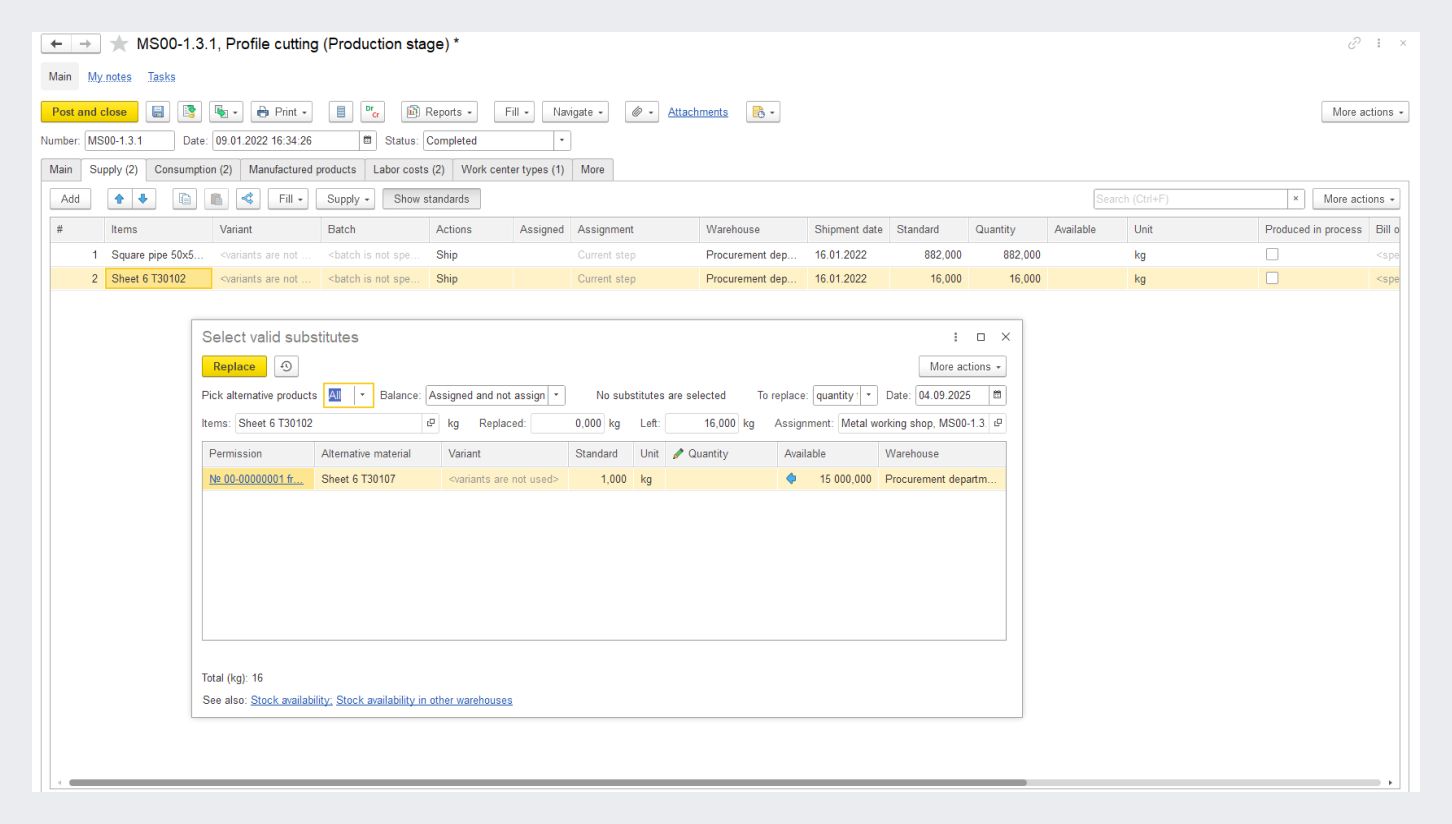The height and width of the screenshot is (824, 1452).
Task: Post the document with the green sheet icon
Action: [190, 112]
